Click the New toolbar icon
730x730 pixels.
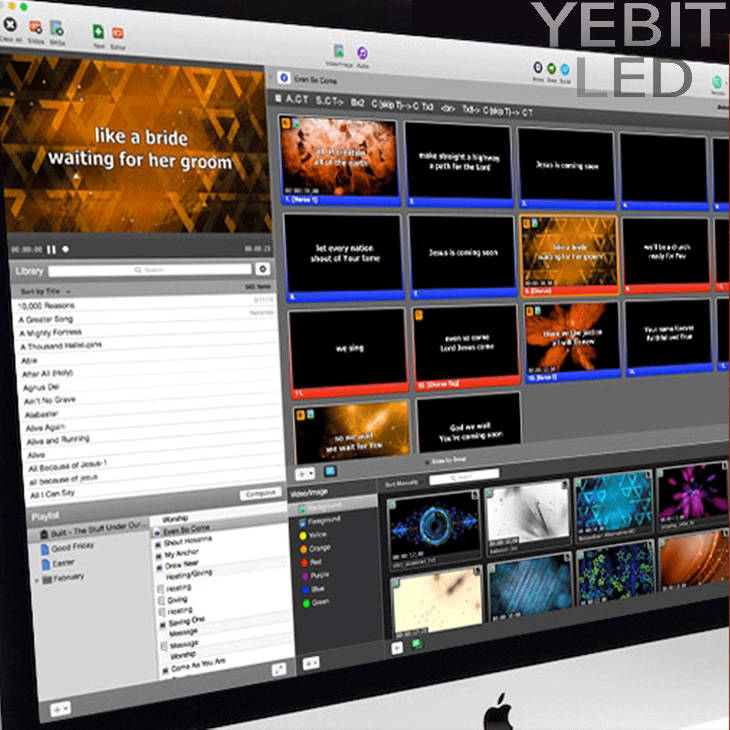click(x=98, y=34)
